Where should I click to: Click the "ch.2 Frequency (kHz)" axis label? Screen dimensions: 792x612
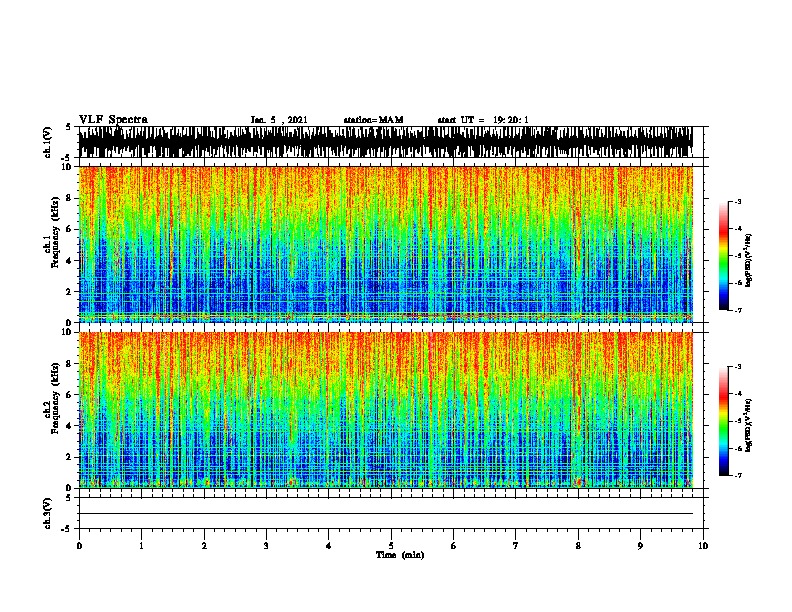click(x=52, y=398)
